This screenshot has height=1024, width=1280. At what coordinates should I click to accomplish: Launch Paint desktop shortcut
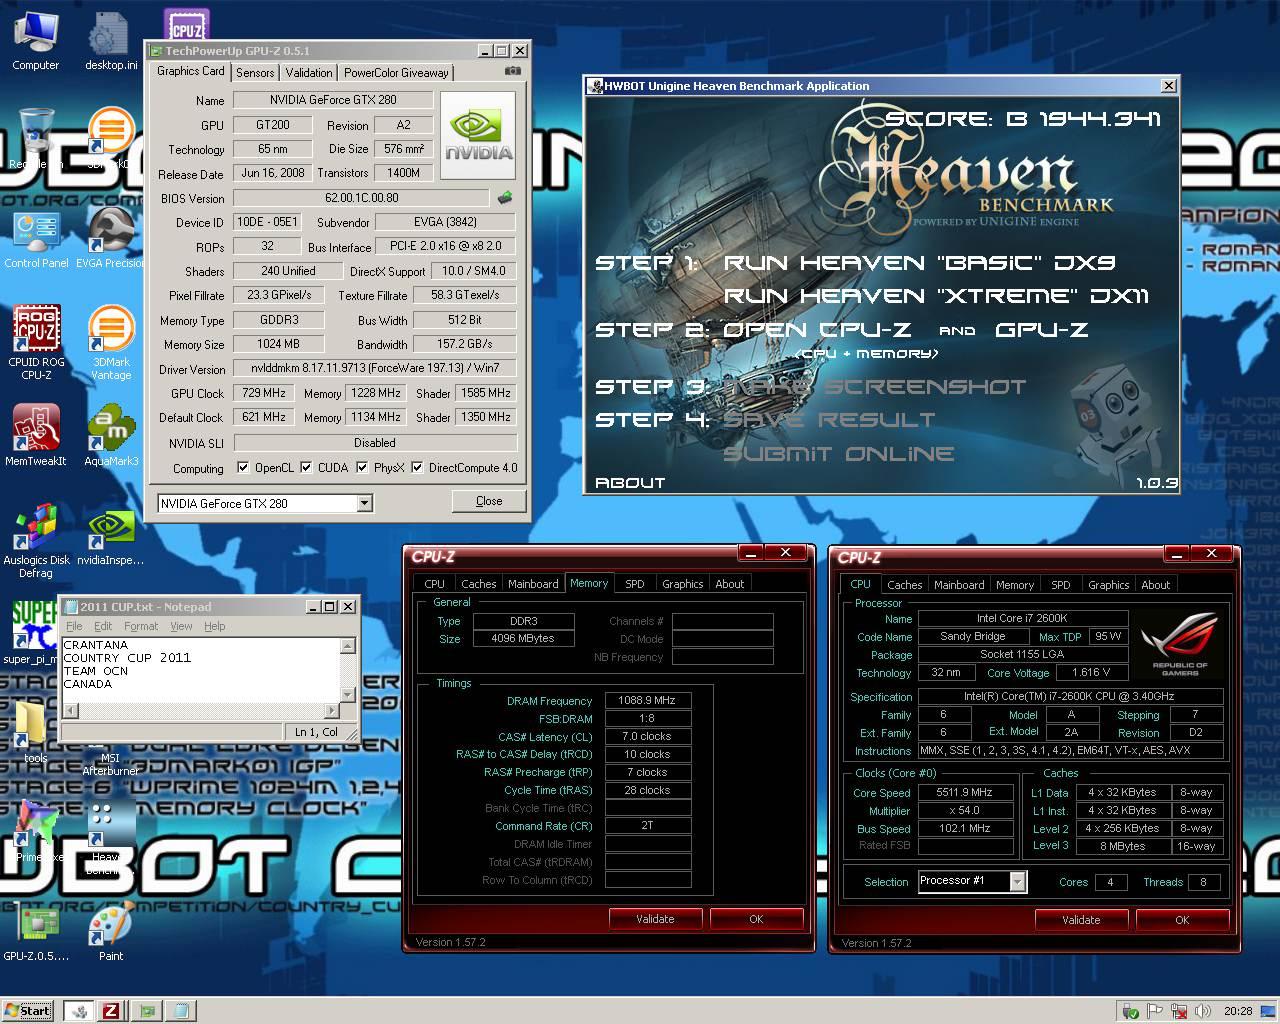111,932
